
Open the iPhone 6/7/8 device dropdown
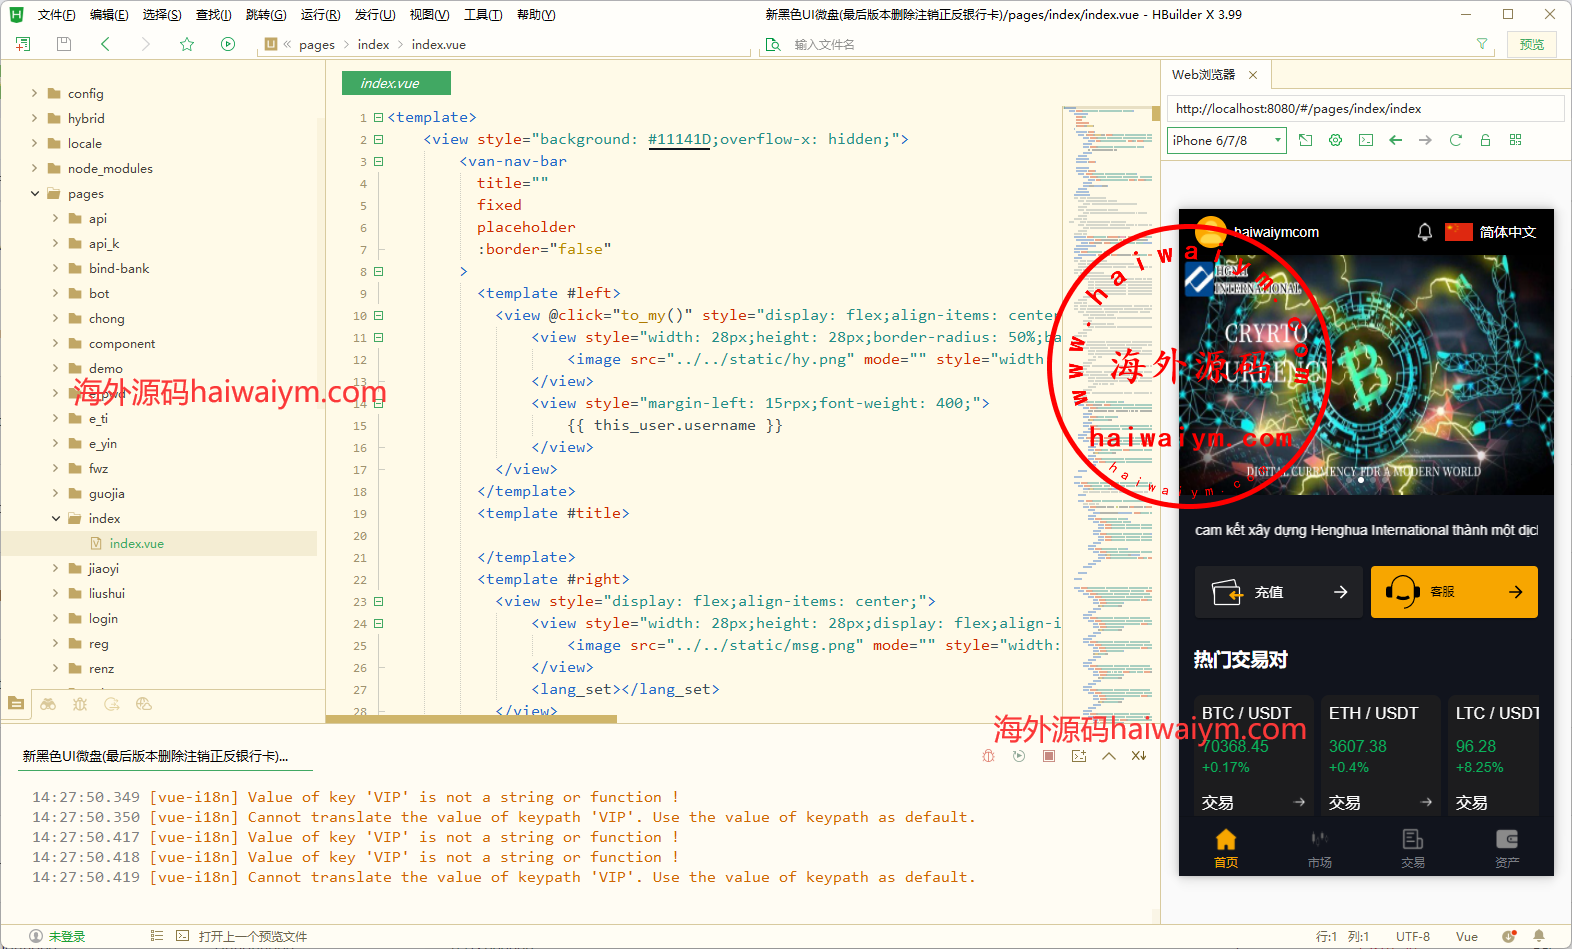click(1227, 140)
